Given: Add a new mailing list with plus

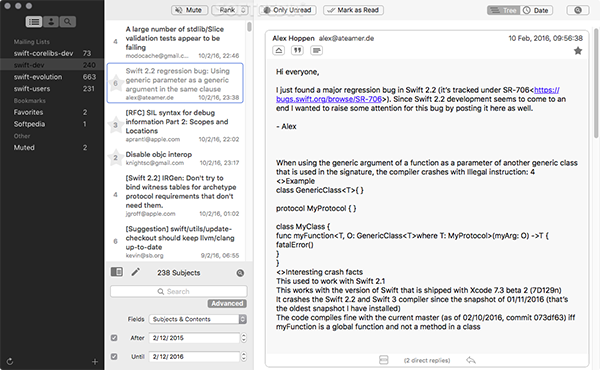Looking at the screenshot, I should point(95,362).
